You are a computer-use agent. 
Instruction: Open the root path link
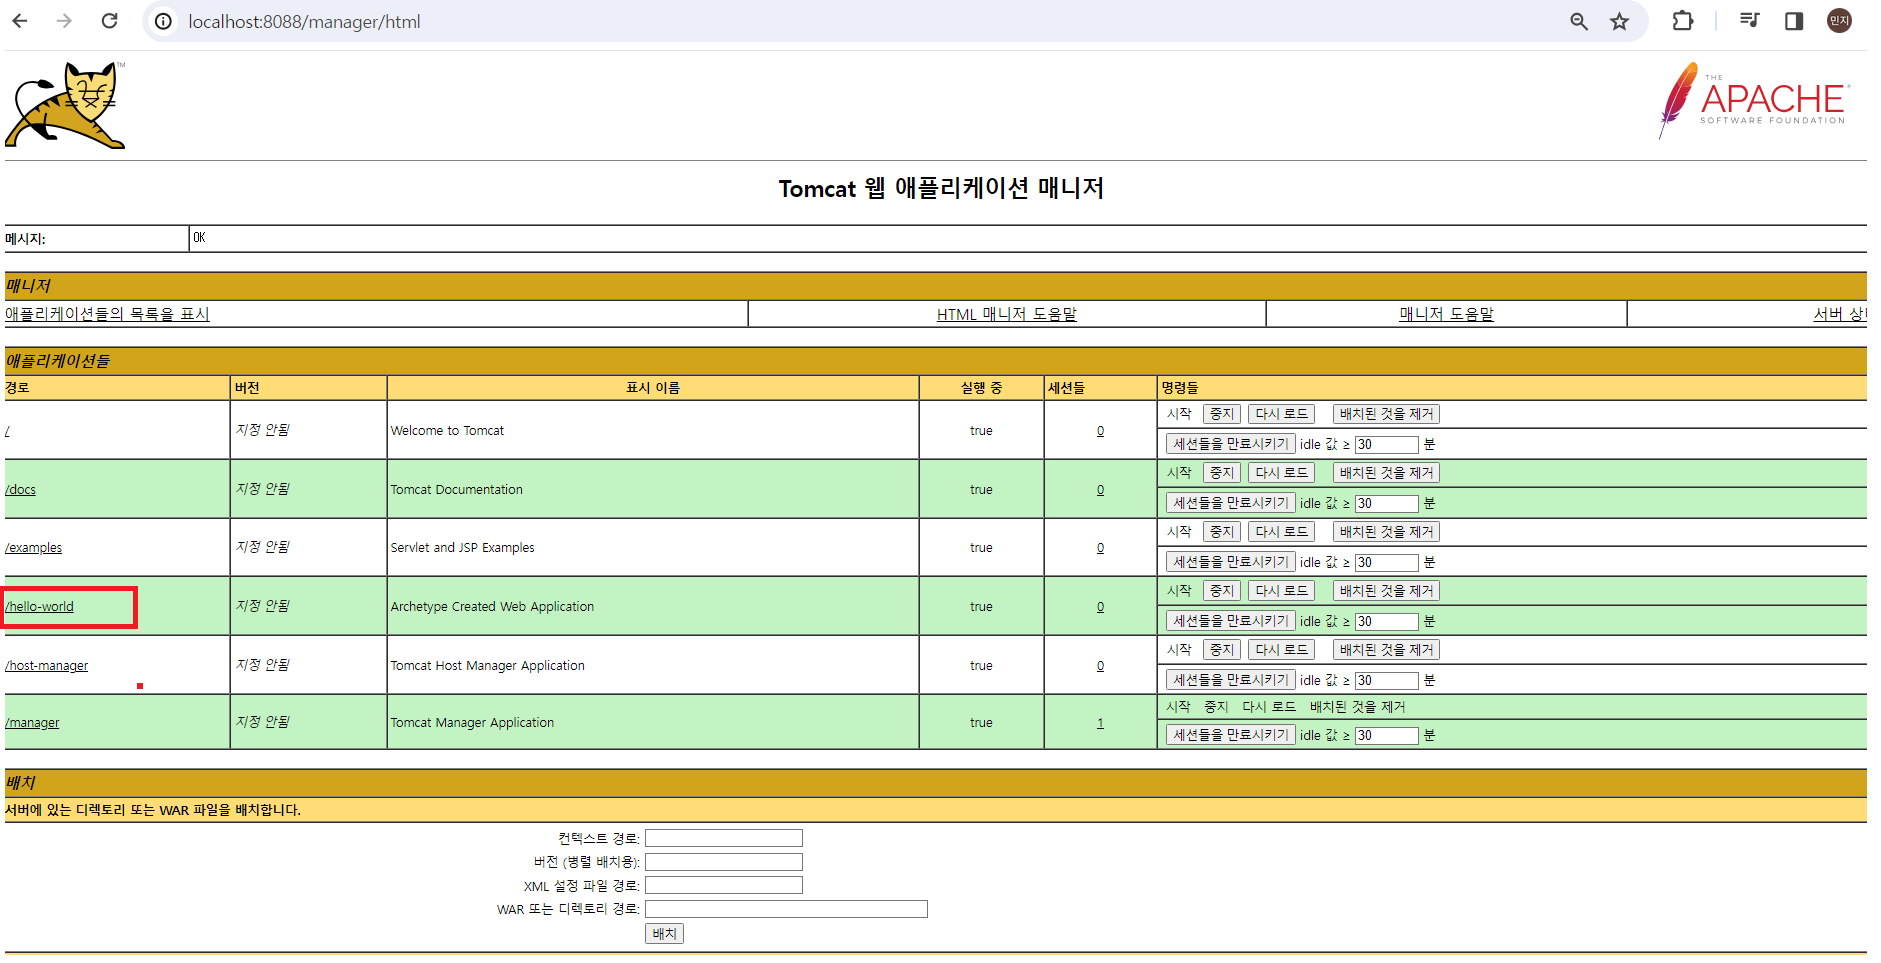click(7, 431)
